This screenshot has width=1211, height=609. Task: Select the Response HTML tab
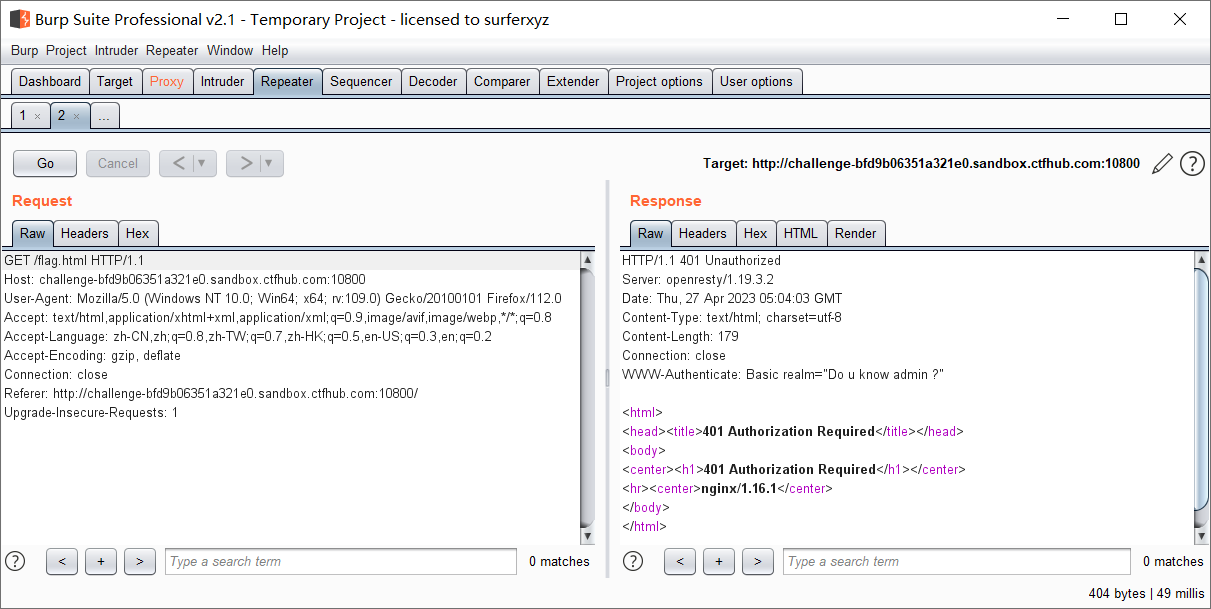tap(801, 233)
